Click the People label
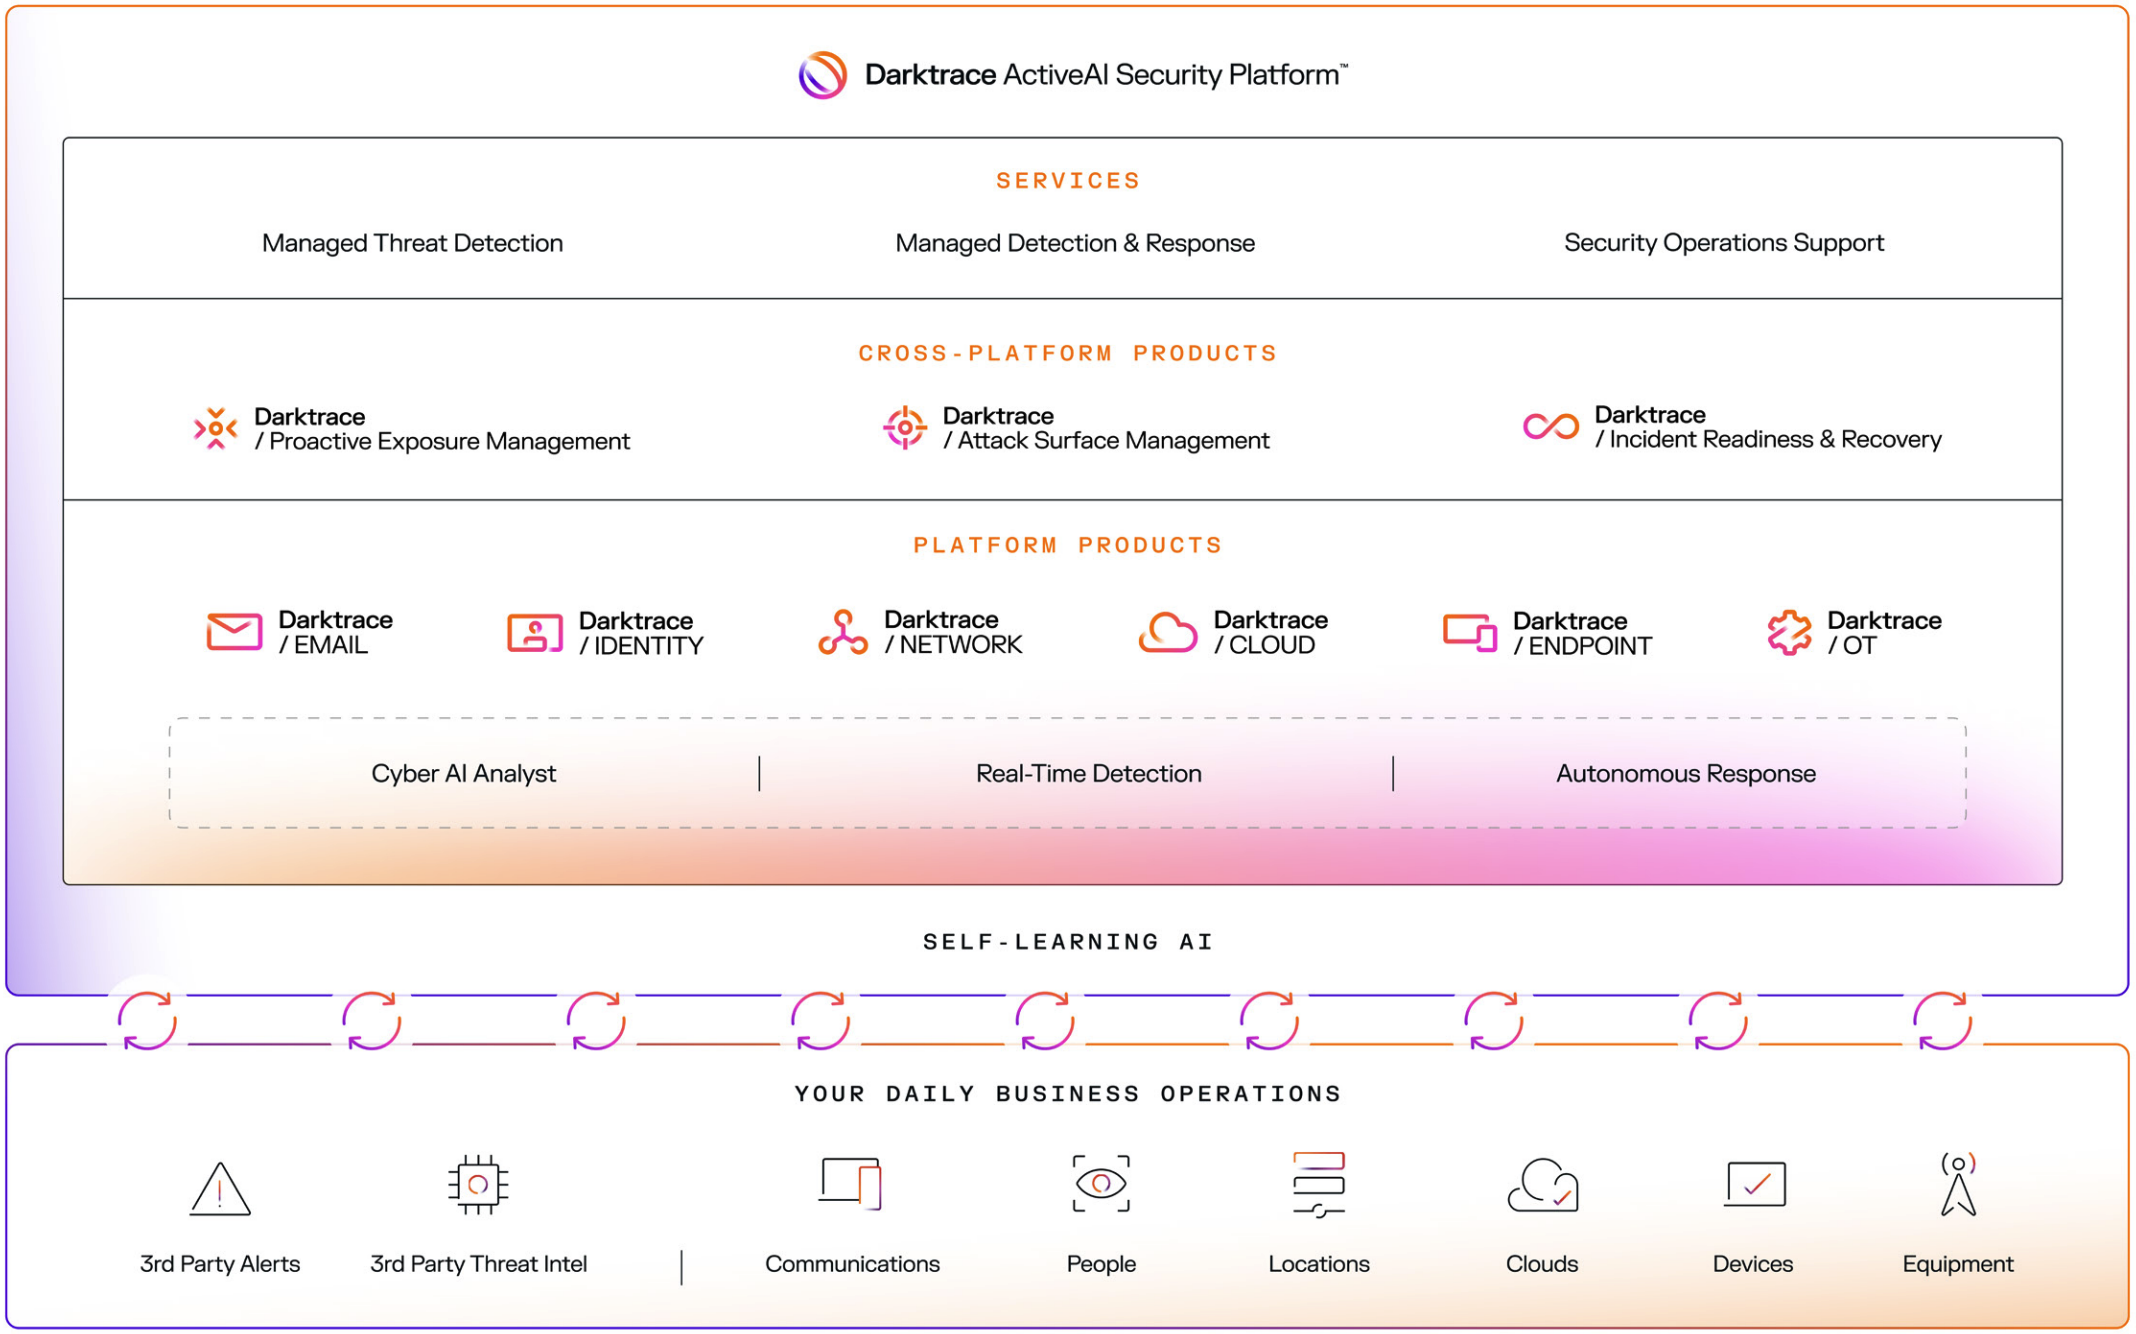The height and width of the screenshot is (1334, 2136). tap(1101, 1264)
